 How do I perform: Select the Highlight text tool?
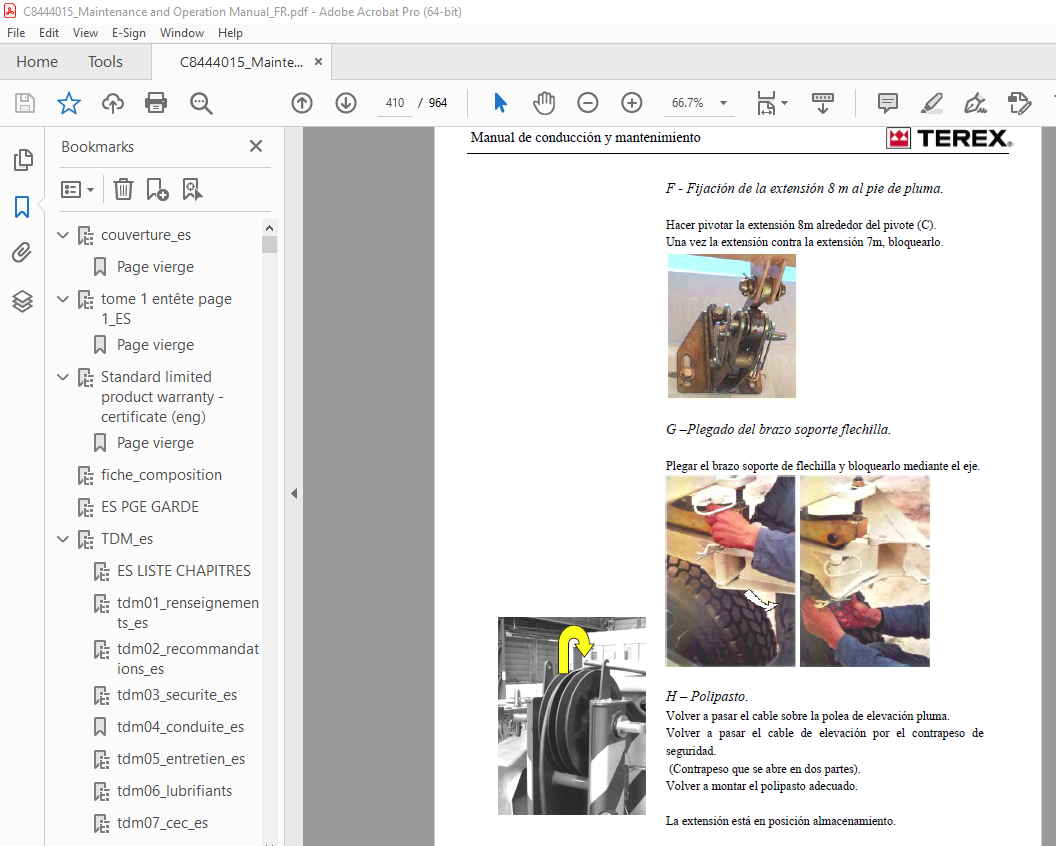tap(931, 103)
